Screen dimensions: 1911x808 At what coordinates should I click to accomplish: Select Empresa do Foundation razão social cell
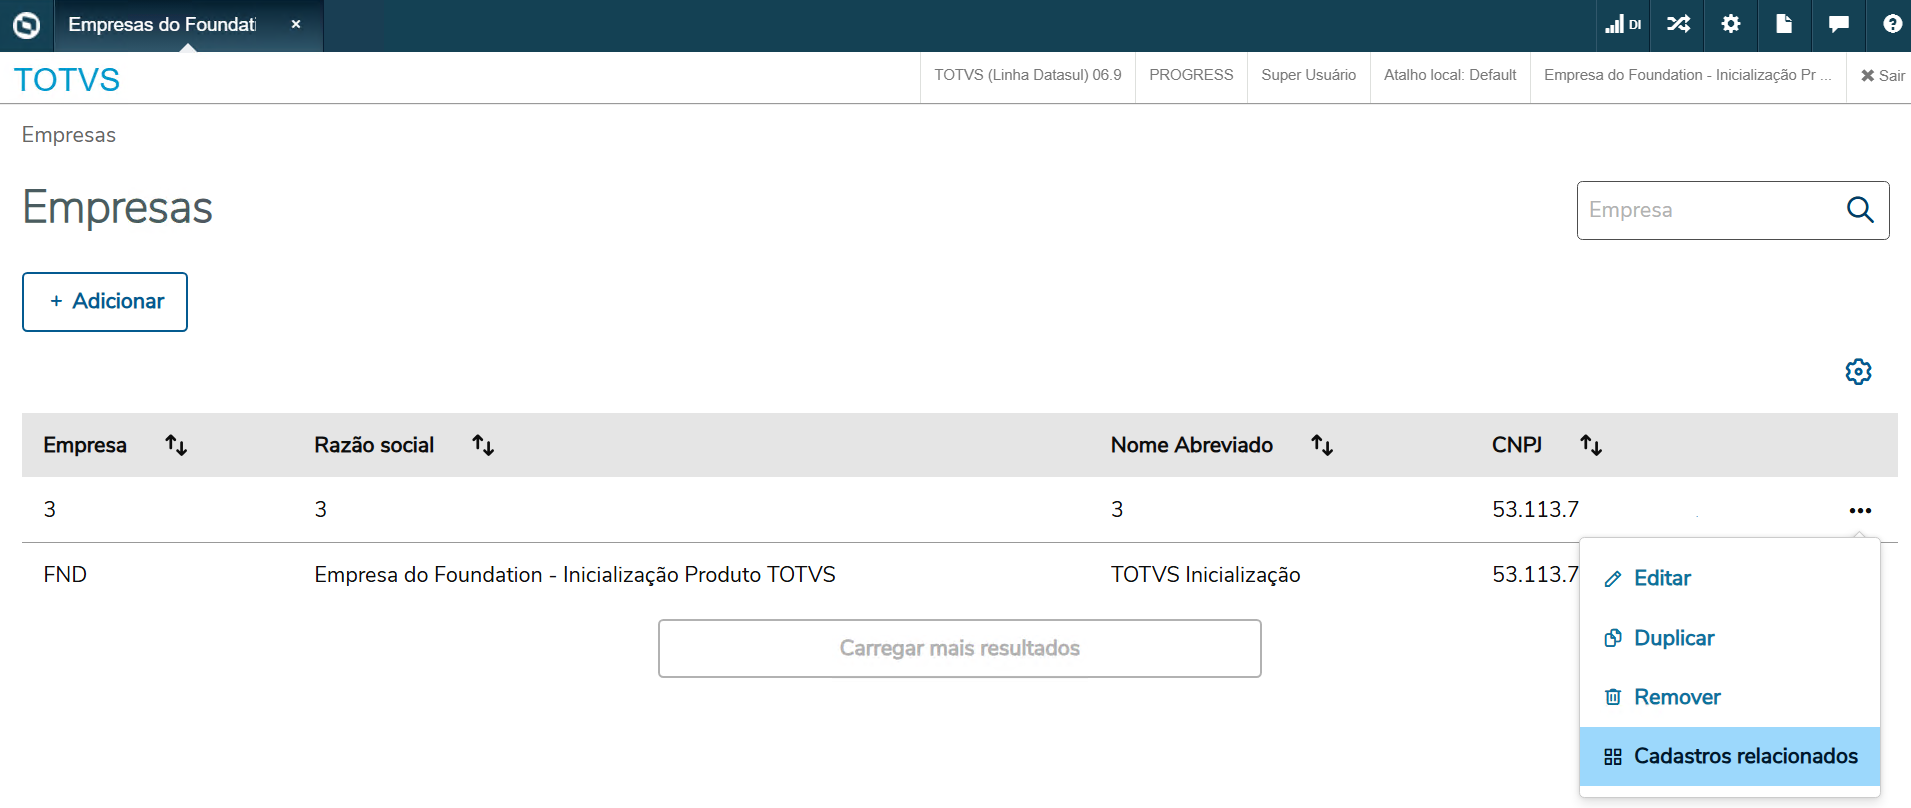tap(575, 575)
